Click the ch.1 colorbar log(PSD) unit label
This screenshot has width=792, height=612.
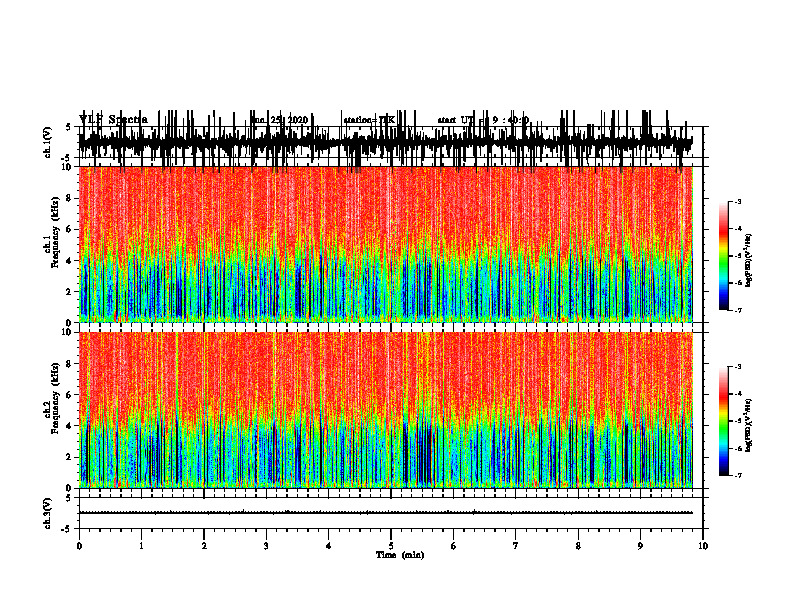click(749, 261)
